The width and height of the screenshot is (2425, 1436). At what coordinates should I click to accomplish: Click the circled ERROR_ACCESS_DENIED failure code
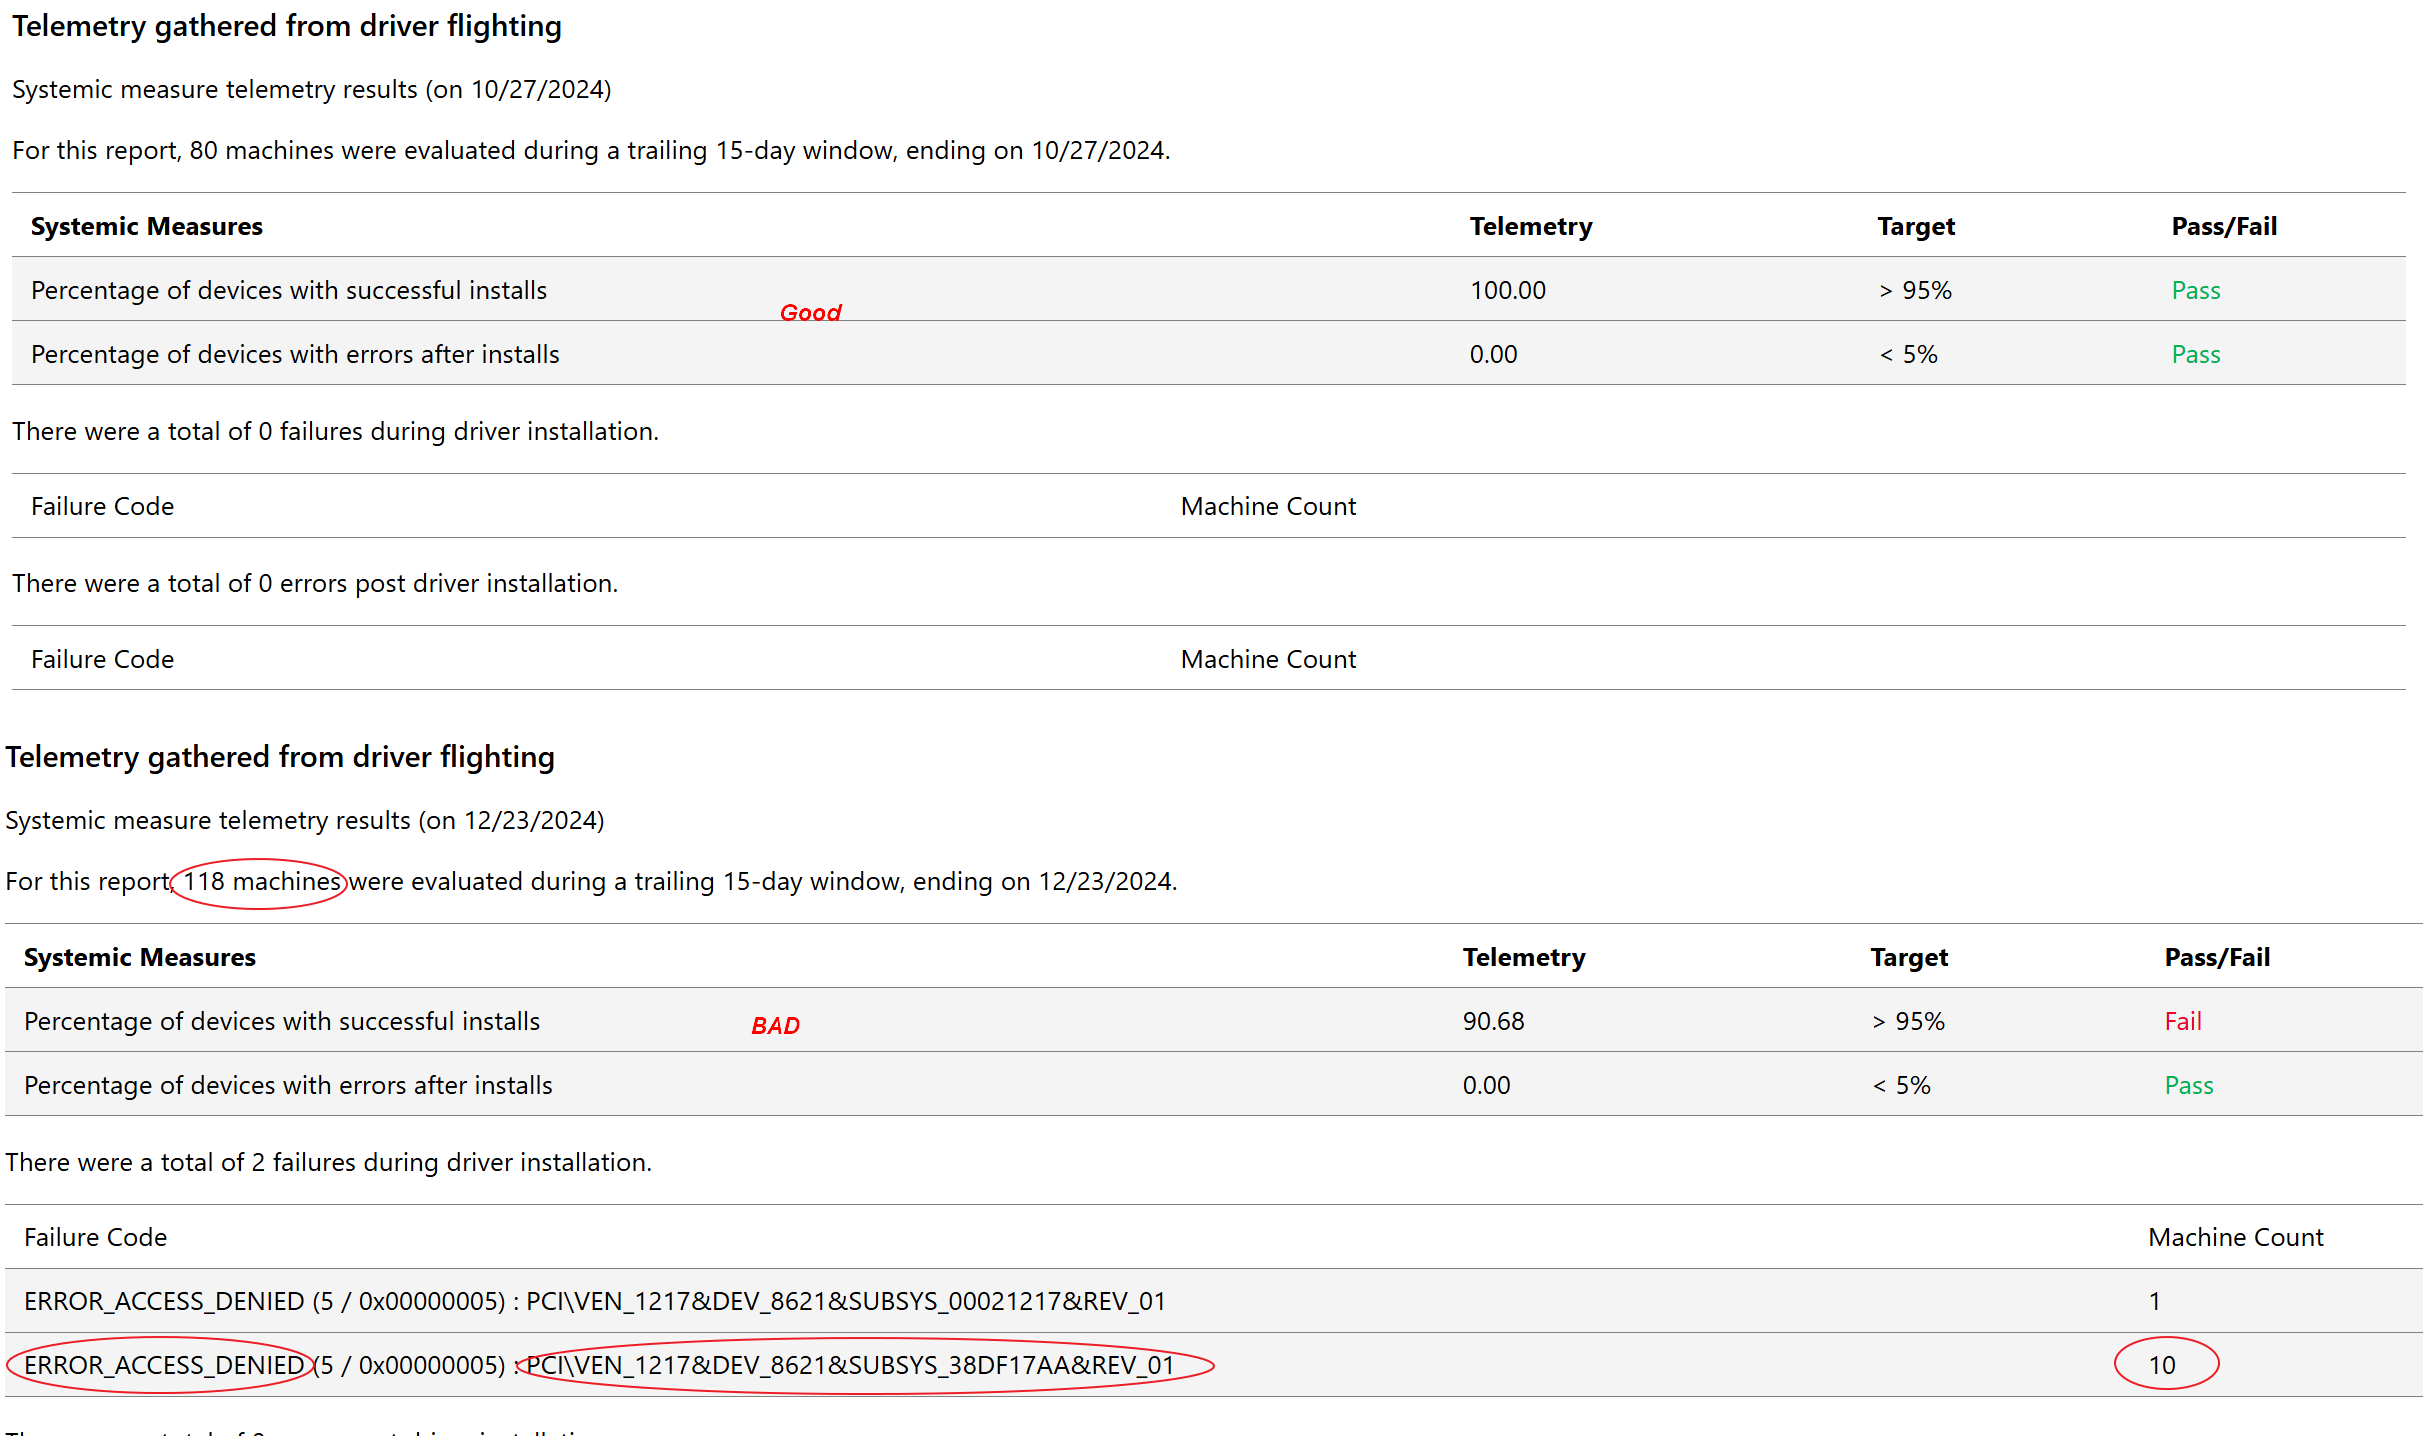pyautogui.click(x=163, y=1365)
